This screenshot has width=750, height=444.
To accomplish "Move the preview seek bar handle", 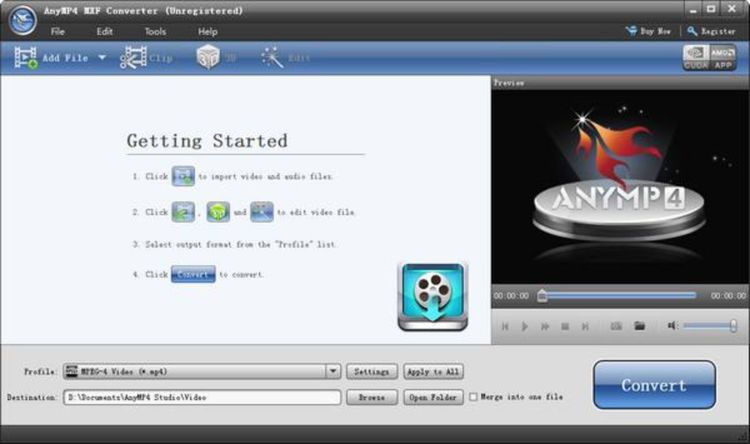I will [542, 296].
